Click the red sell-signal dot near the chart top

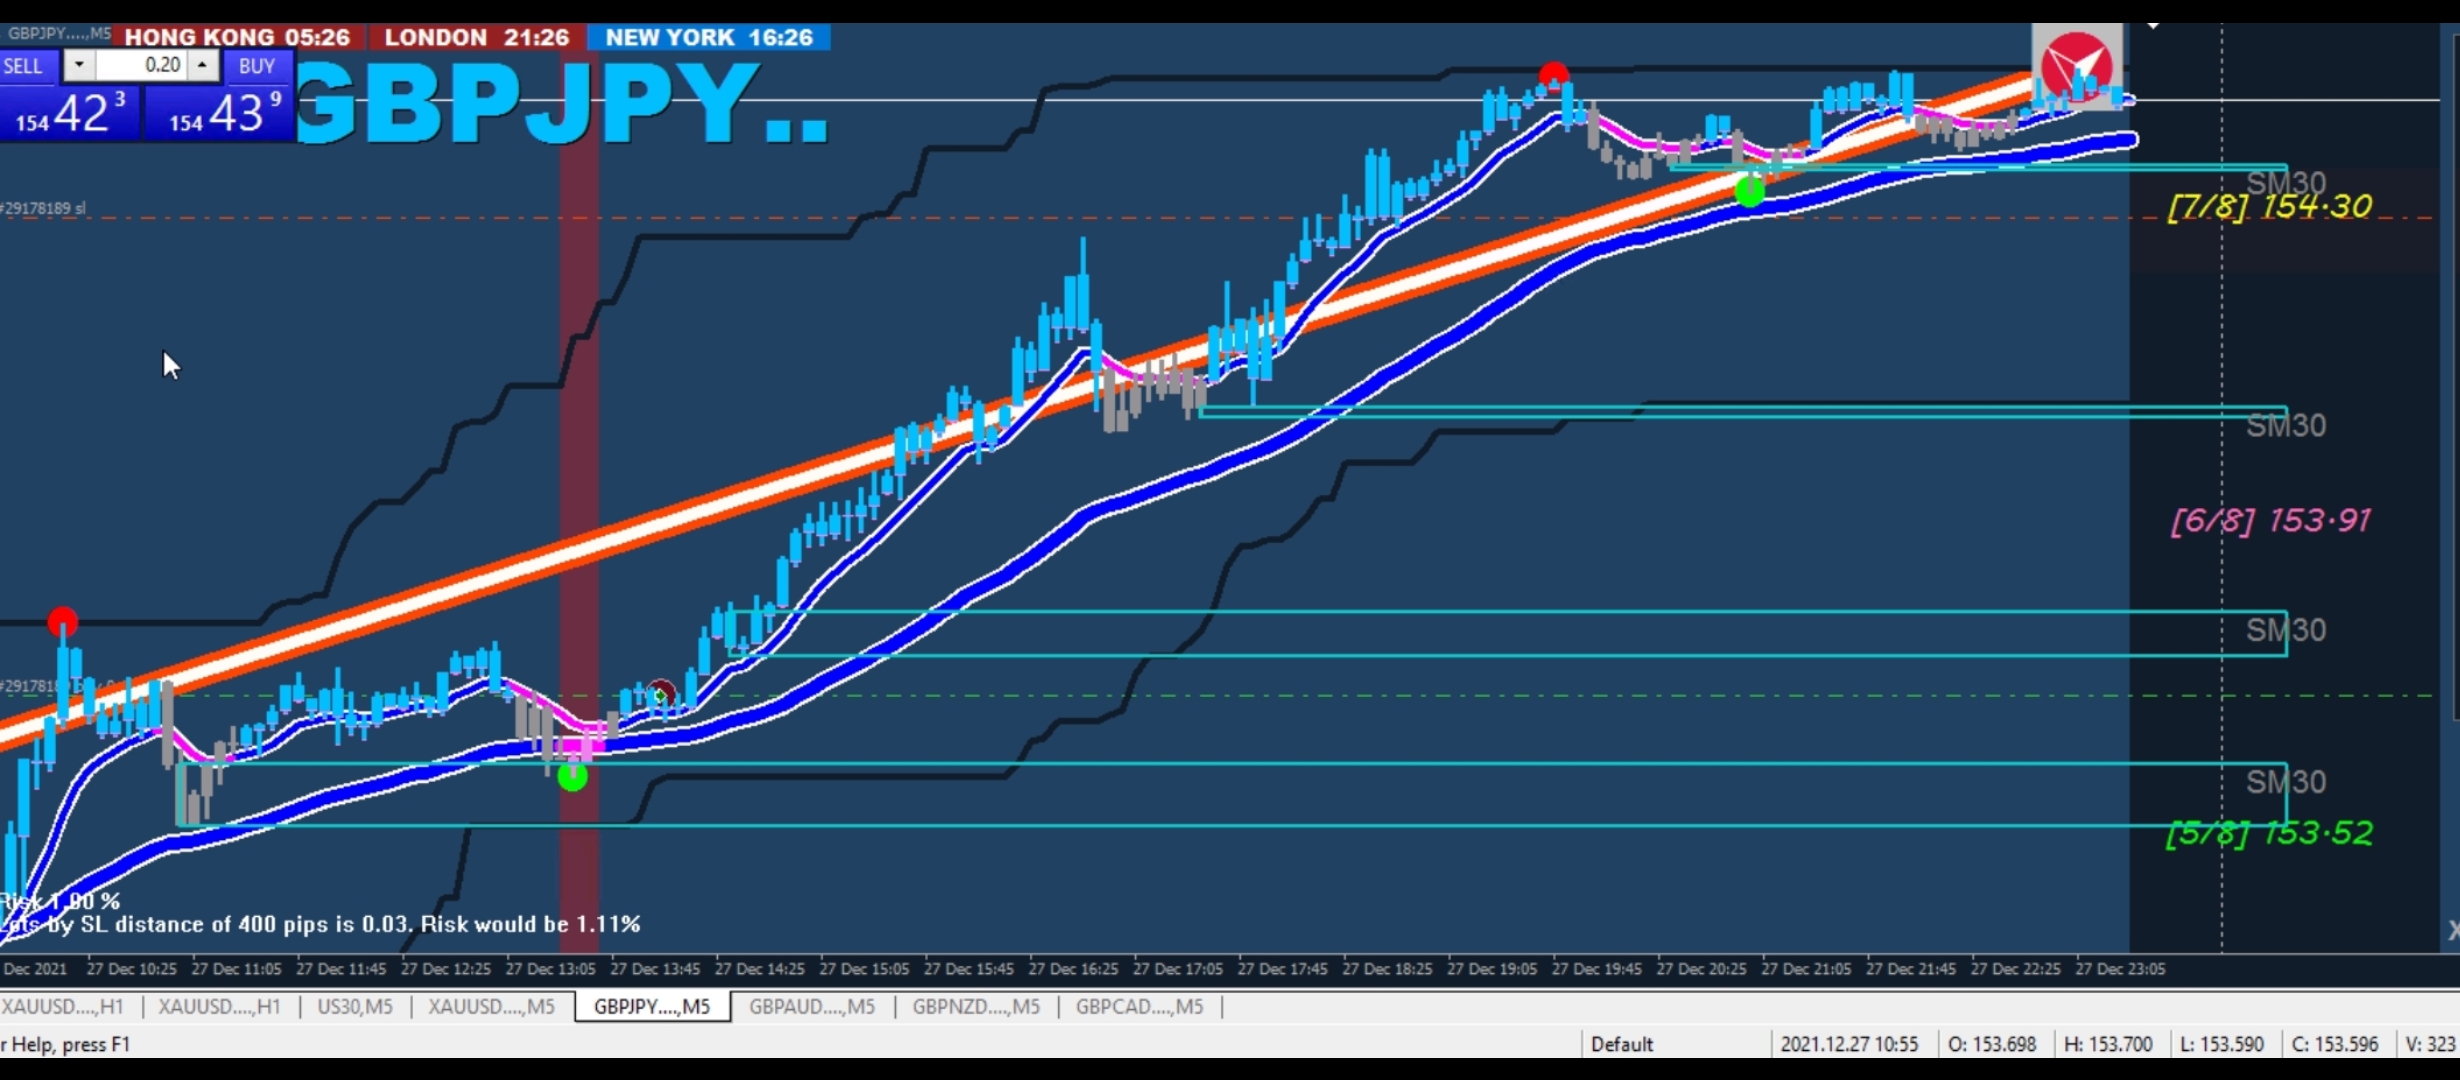(1553, 75)
